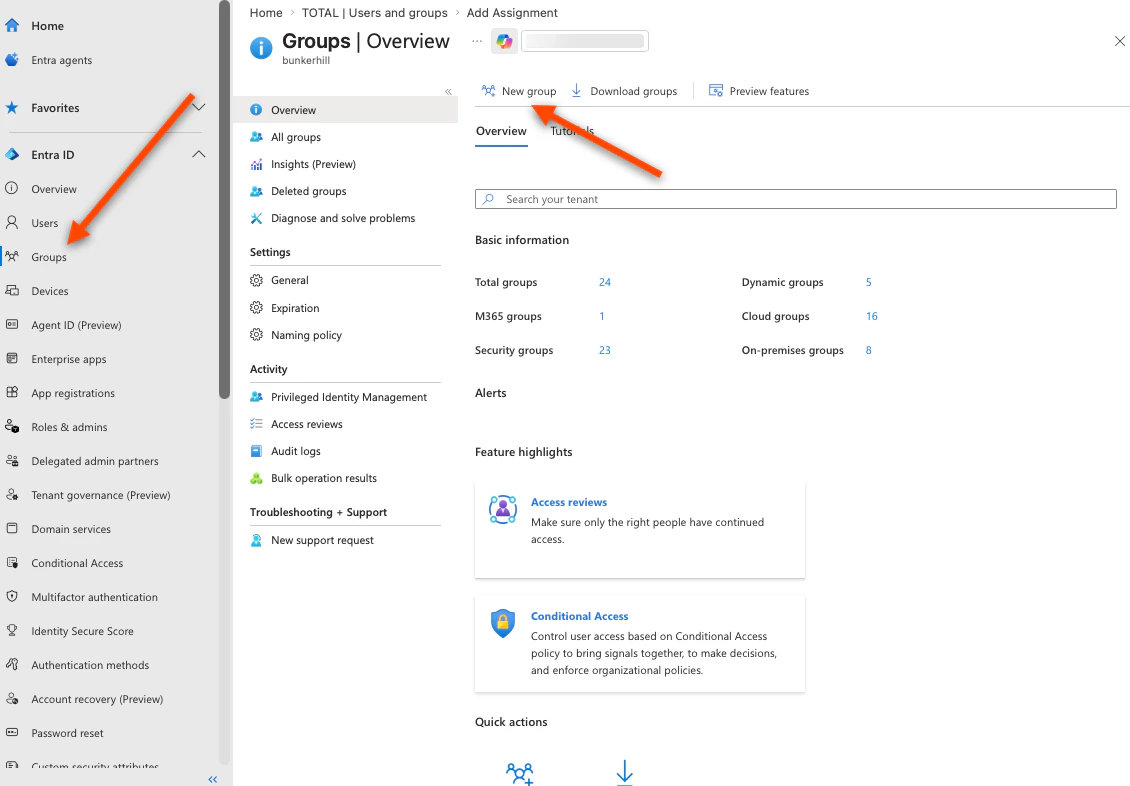Switch to the Tutorials tab
Image resolution: width=1130 pixels, height=786 pixels.
tap(572, 131)
